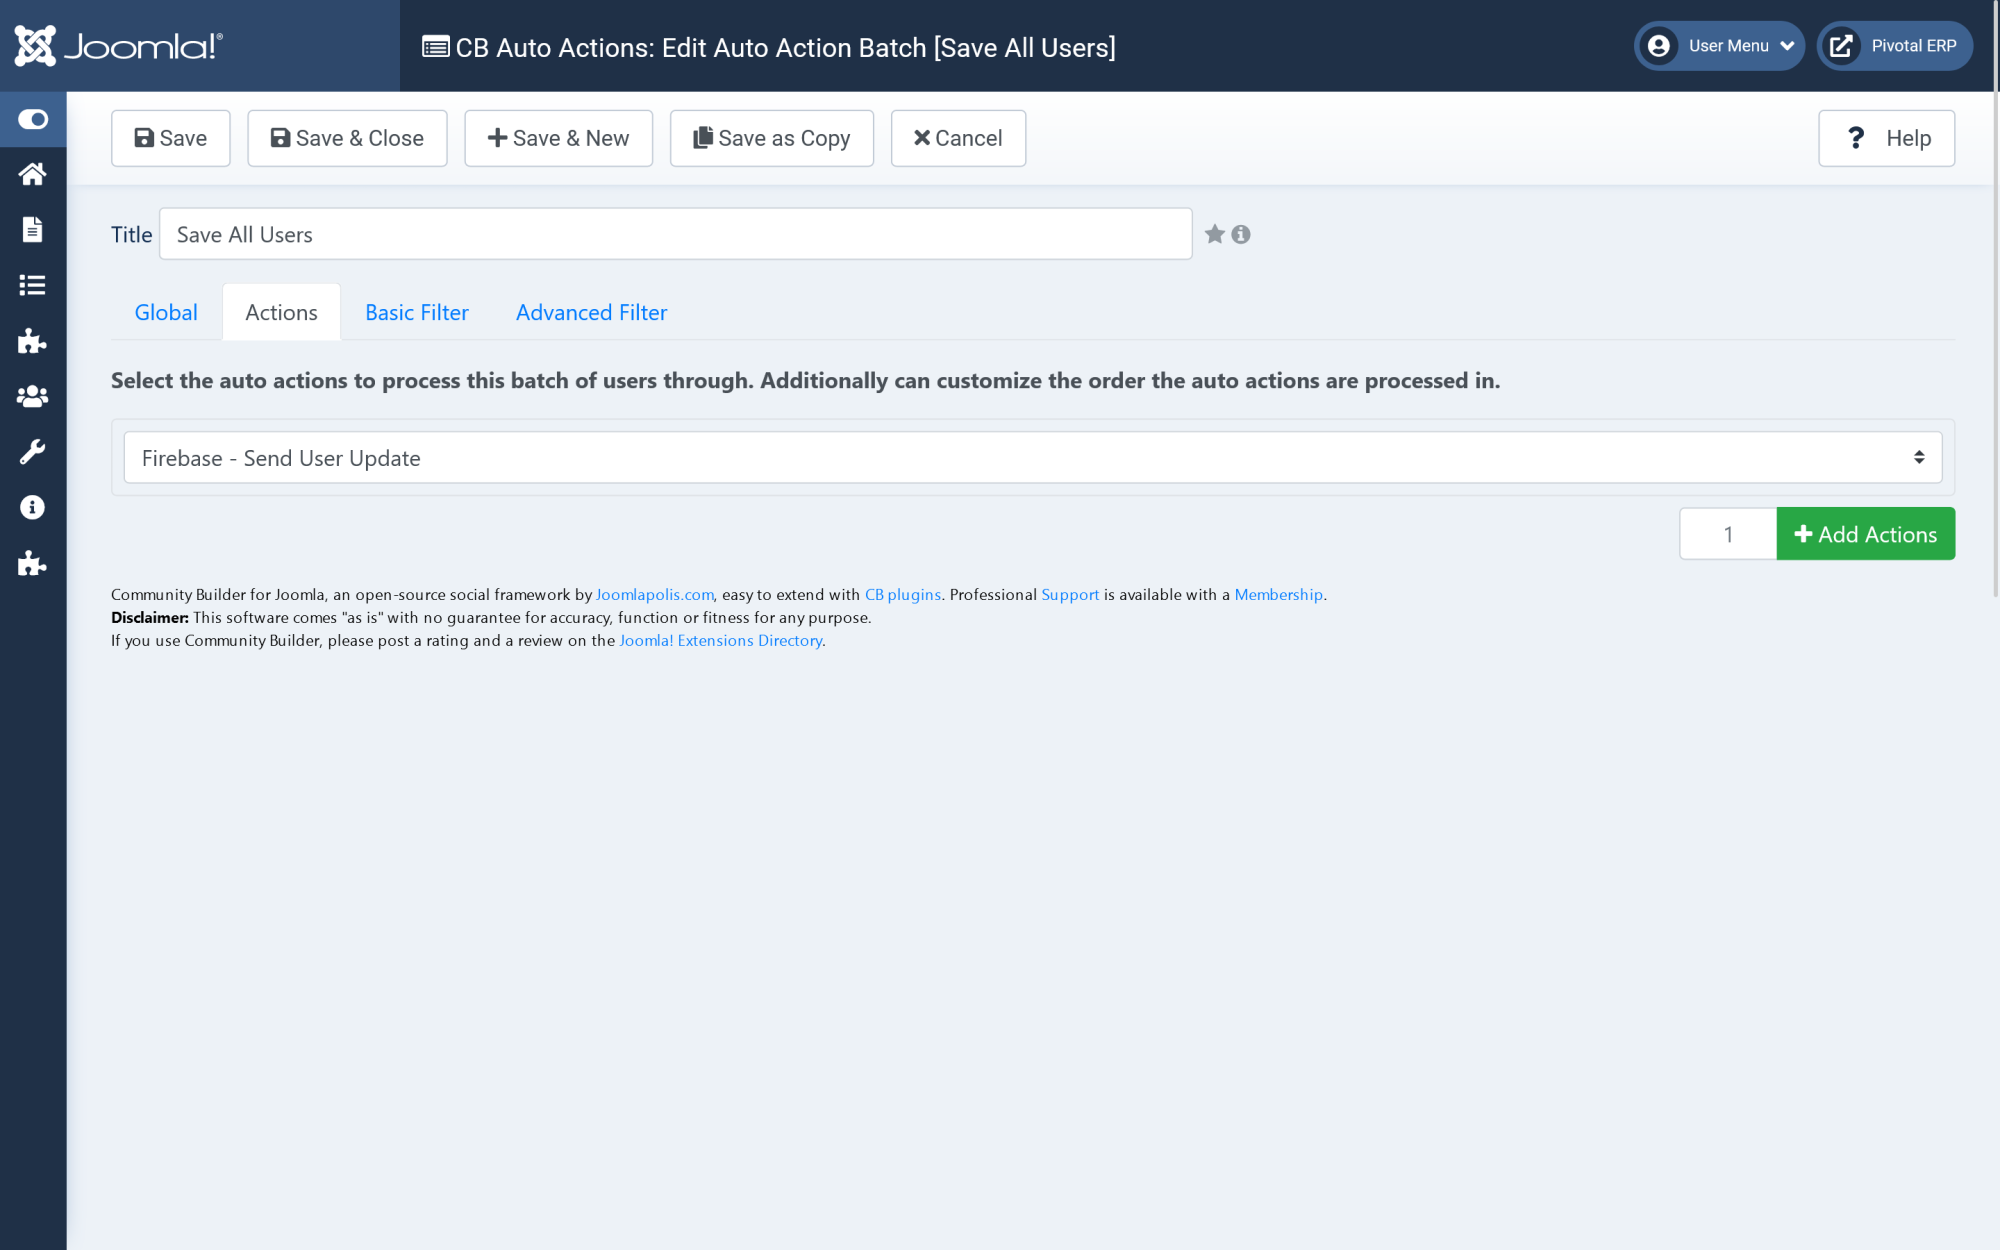The height and width of the screenshot is (1250, 2000).
Task: Open the Help info sidebar icon
Action: click(x=33, y=507)
